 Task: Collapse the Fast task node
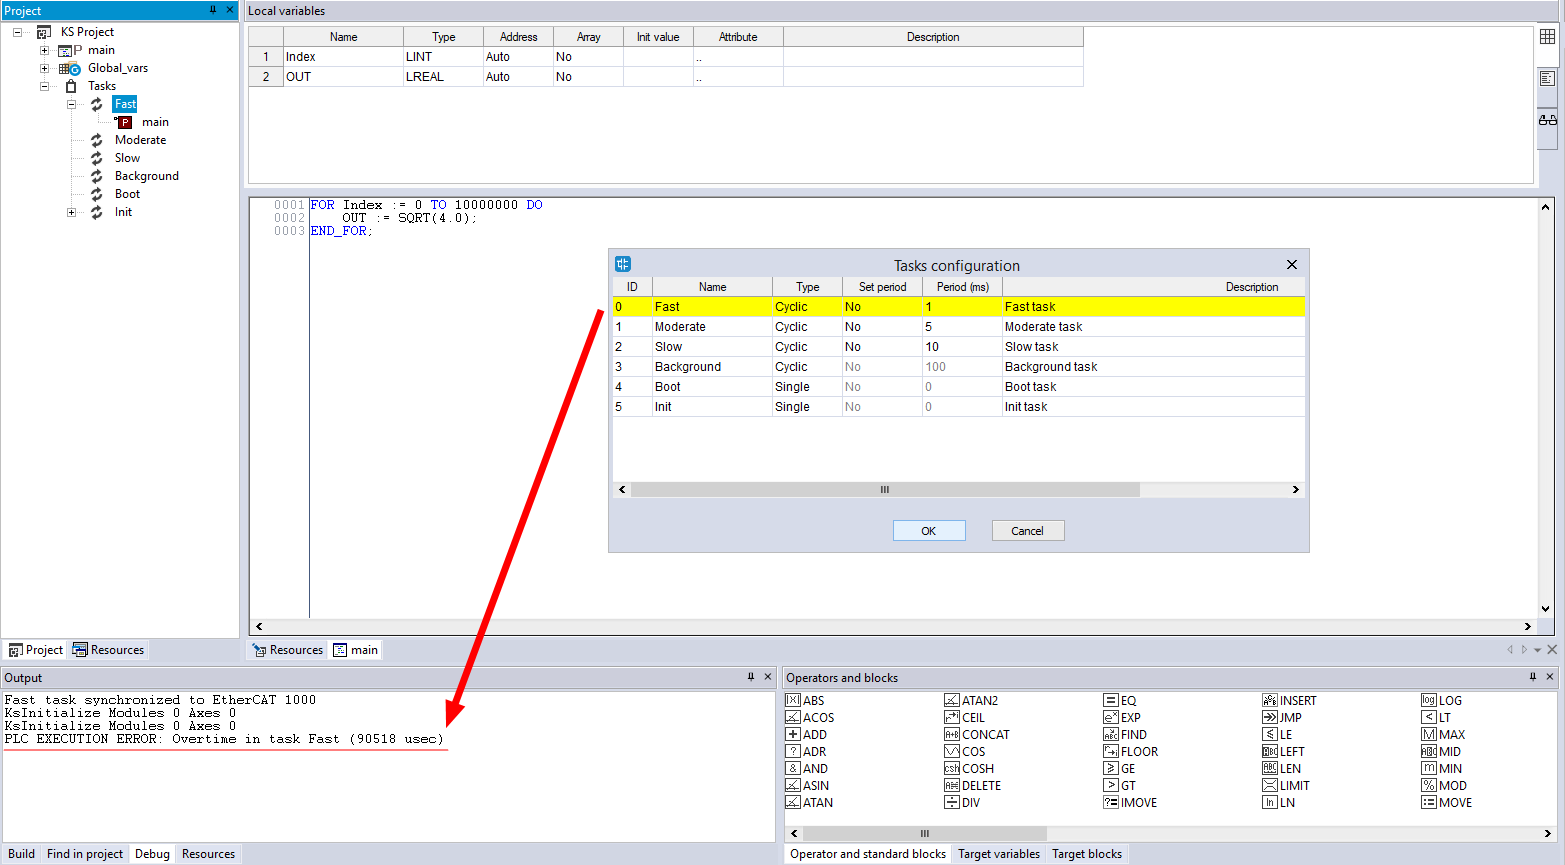pos(71,104)
